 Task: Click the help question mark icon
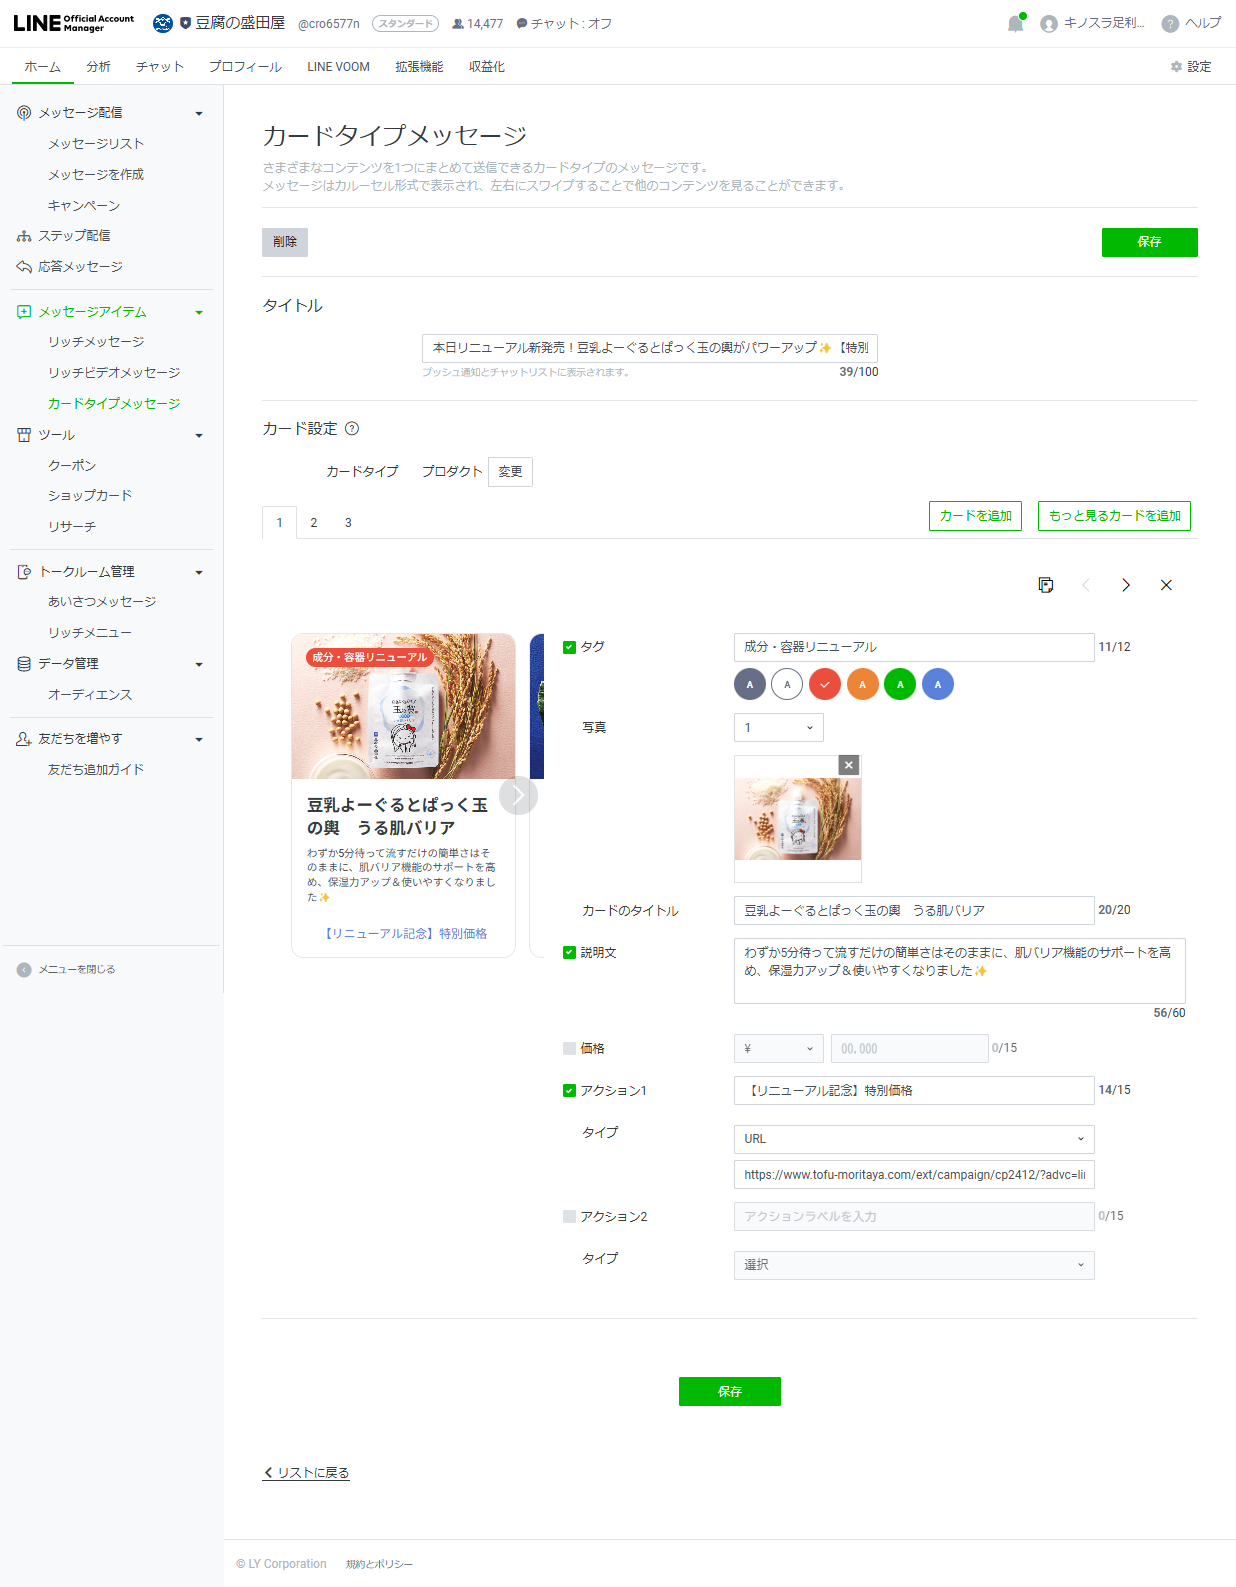pos(1170,24)
